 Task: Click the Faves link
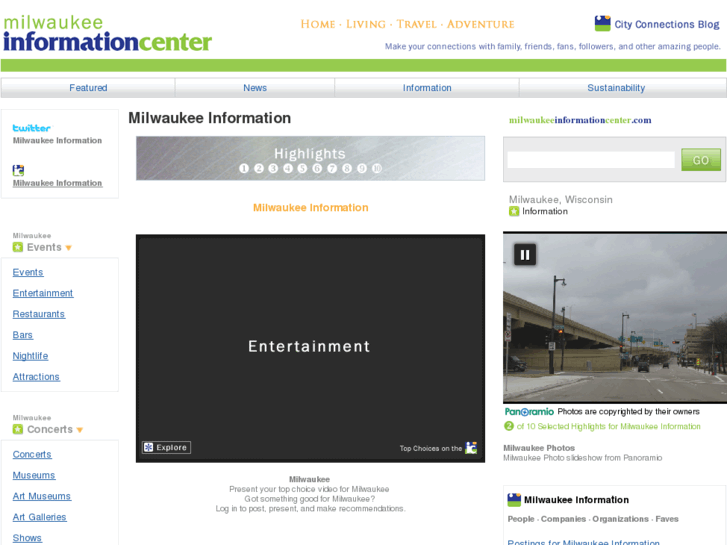tap(667, 519)
